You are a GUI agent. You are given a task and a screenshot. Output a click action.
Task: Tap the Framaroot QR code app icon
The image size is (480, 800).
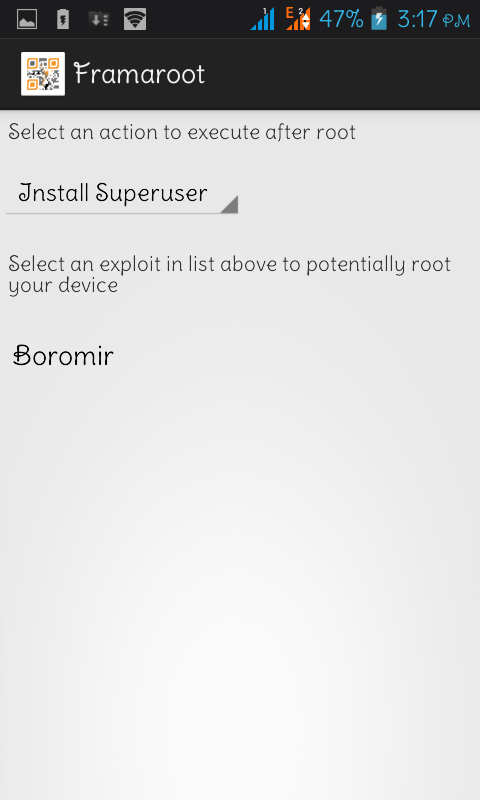pyautogui.click(x=43, y=73)
